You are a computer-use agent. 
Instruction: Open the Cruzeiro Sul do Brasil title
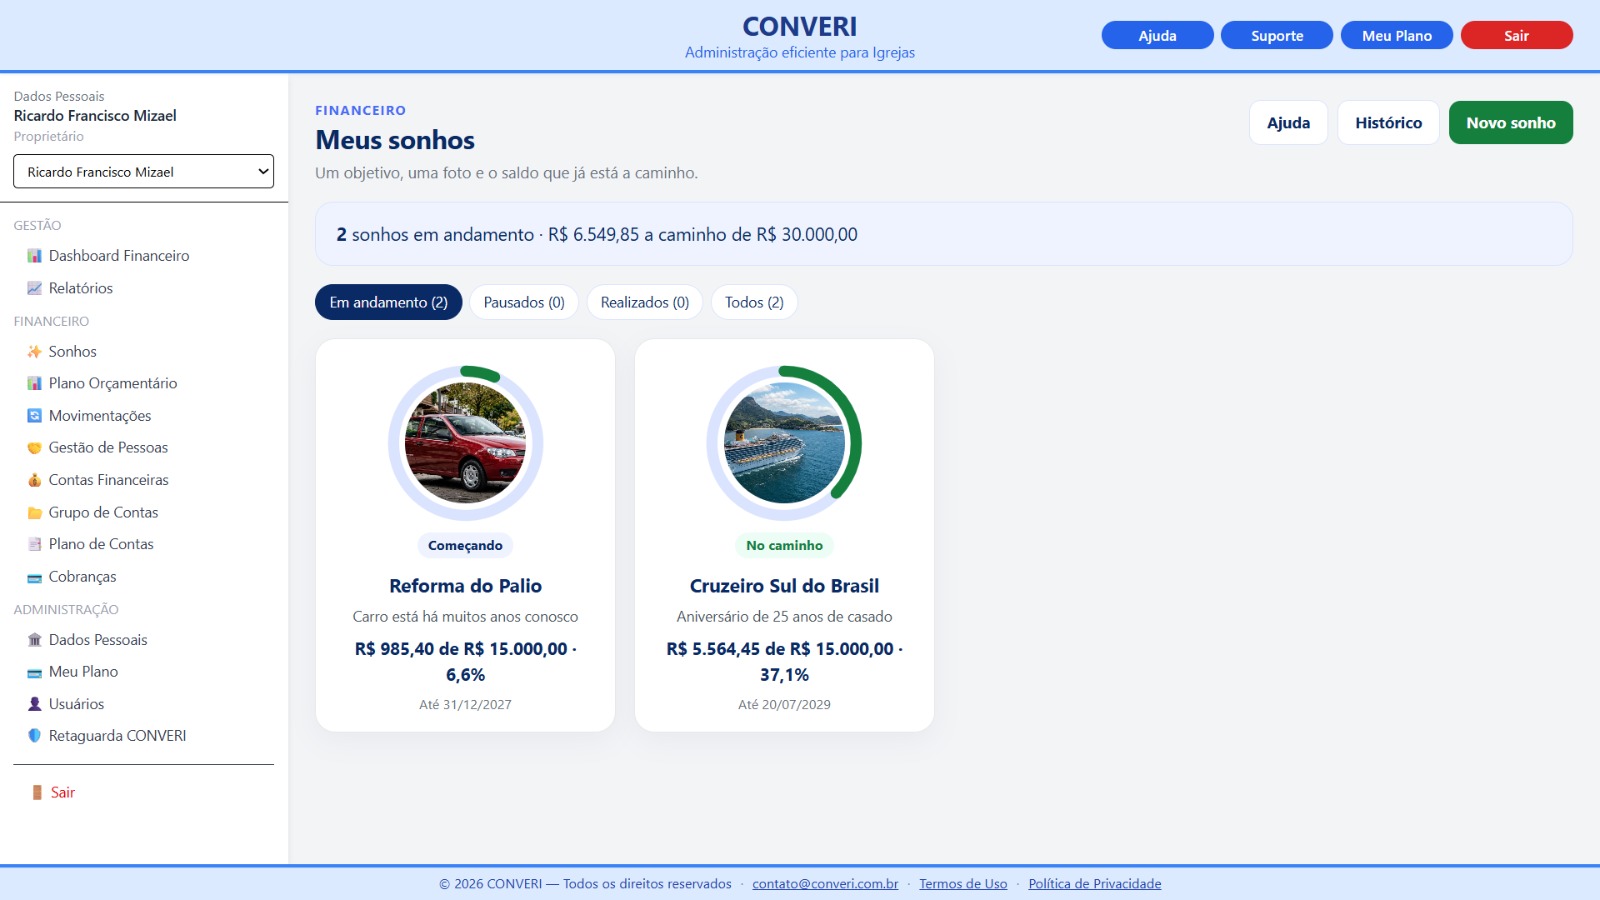(784, 586)
